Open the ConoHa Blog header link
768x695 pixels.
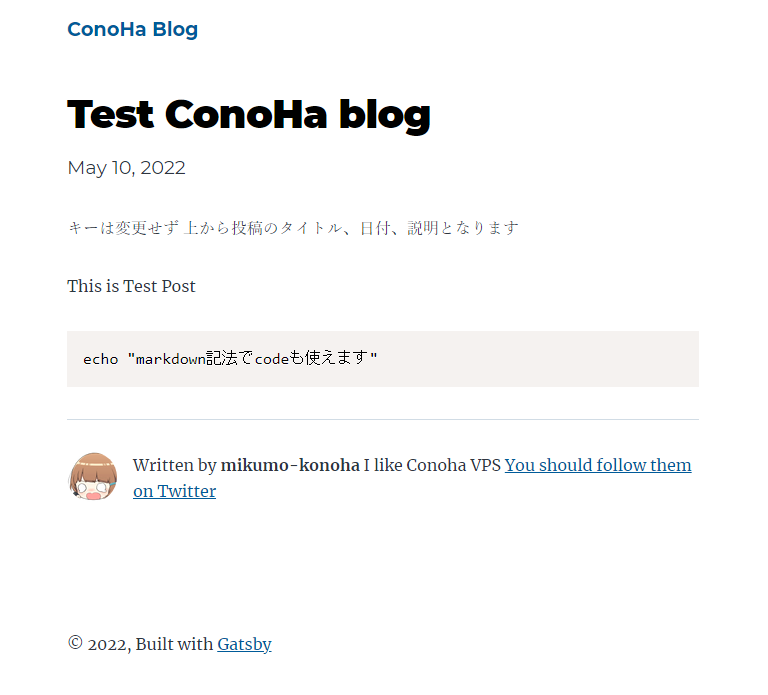tap(132, 29)
